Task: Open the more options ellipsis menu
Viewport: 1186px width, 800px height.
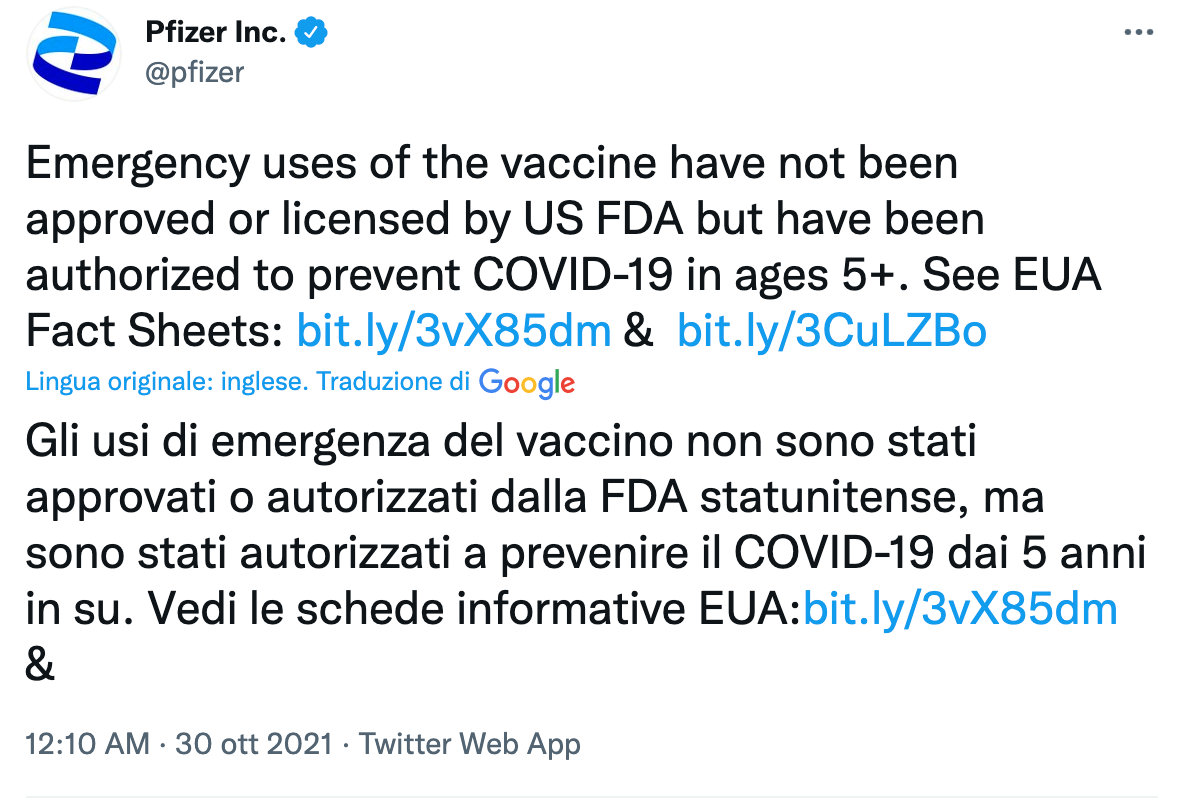Action: pos(1139,32)
